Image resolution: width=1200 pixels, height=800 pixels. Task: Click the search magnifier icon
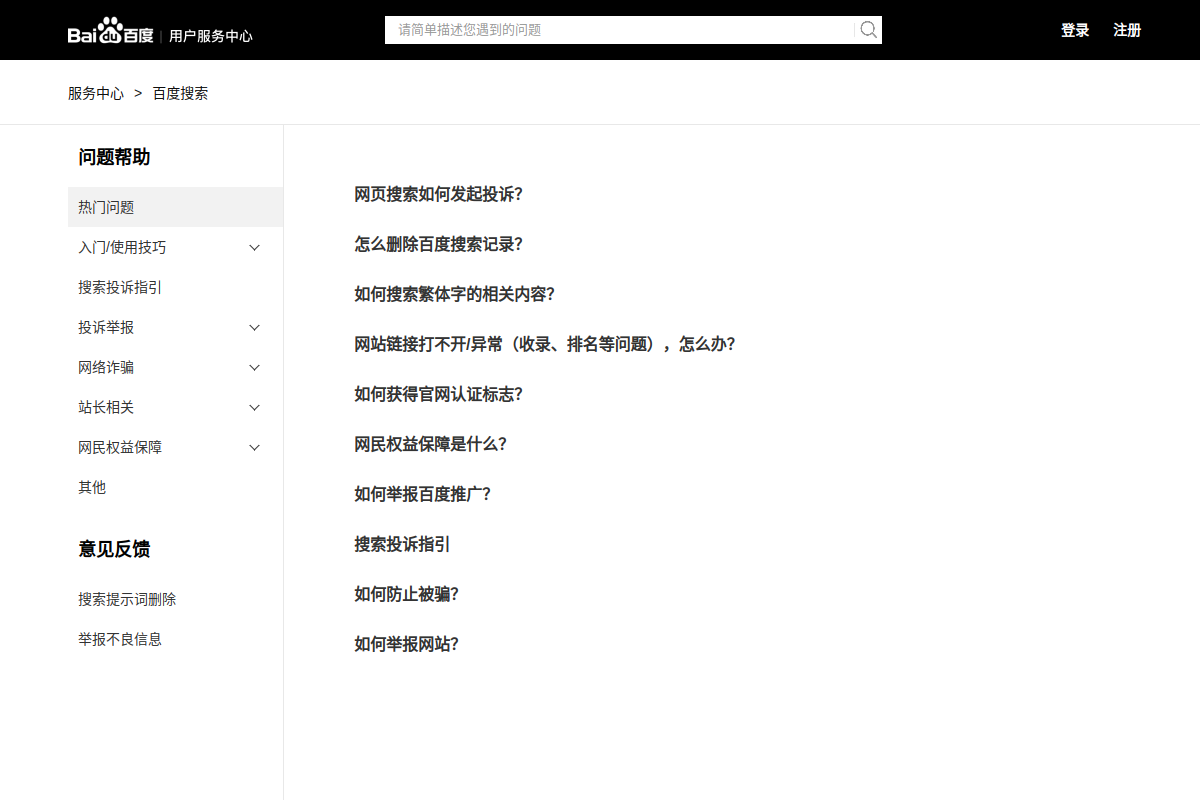point(867,29)
